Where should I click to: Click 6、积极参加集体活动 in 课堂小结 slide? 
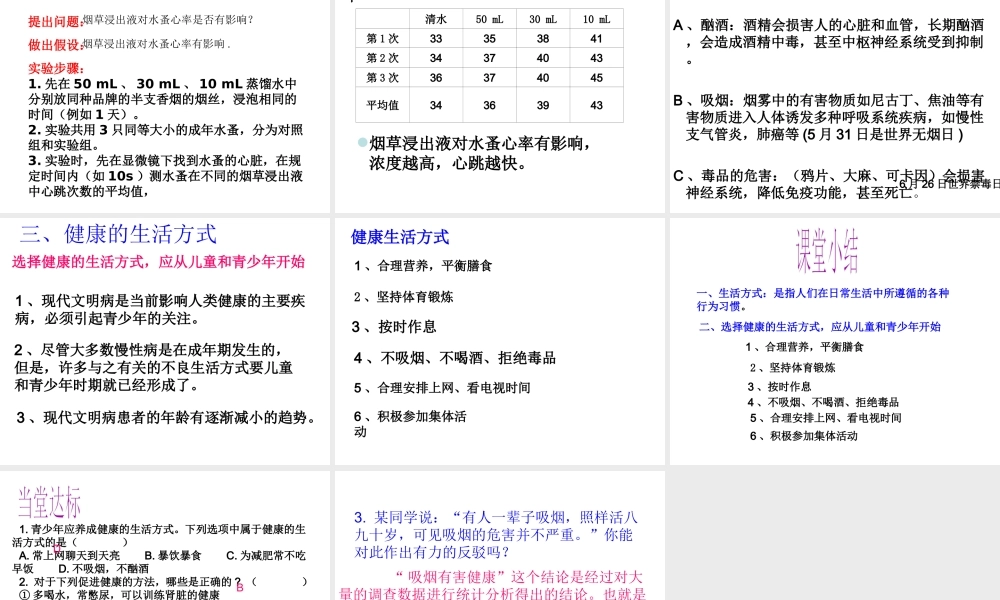click(x=804, y=436)
